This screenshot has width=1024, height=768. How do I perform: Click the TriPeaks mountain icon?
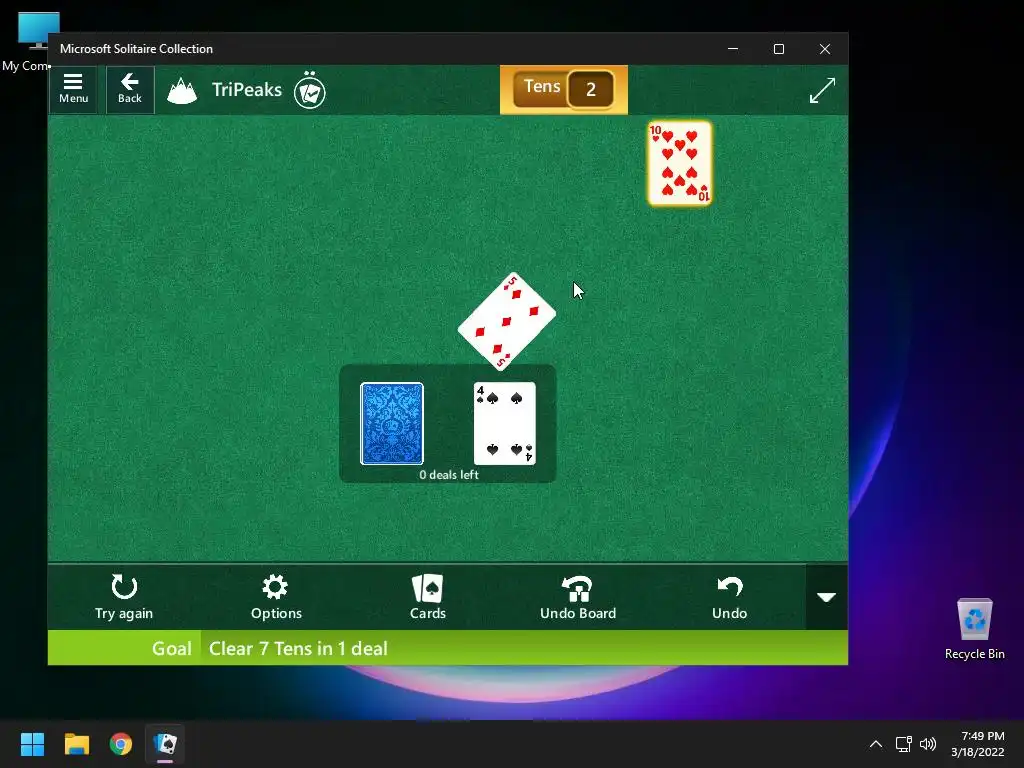[x=182, y=91]
